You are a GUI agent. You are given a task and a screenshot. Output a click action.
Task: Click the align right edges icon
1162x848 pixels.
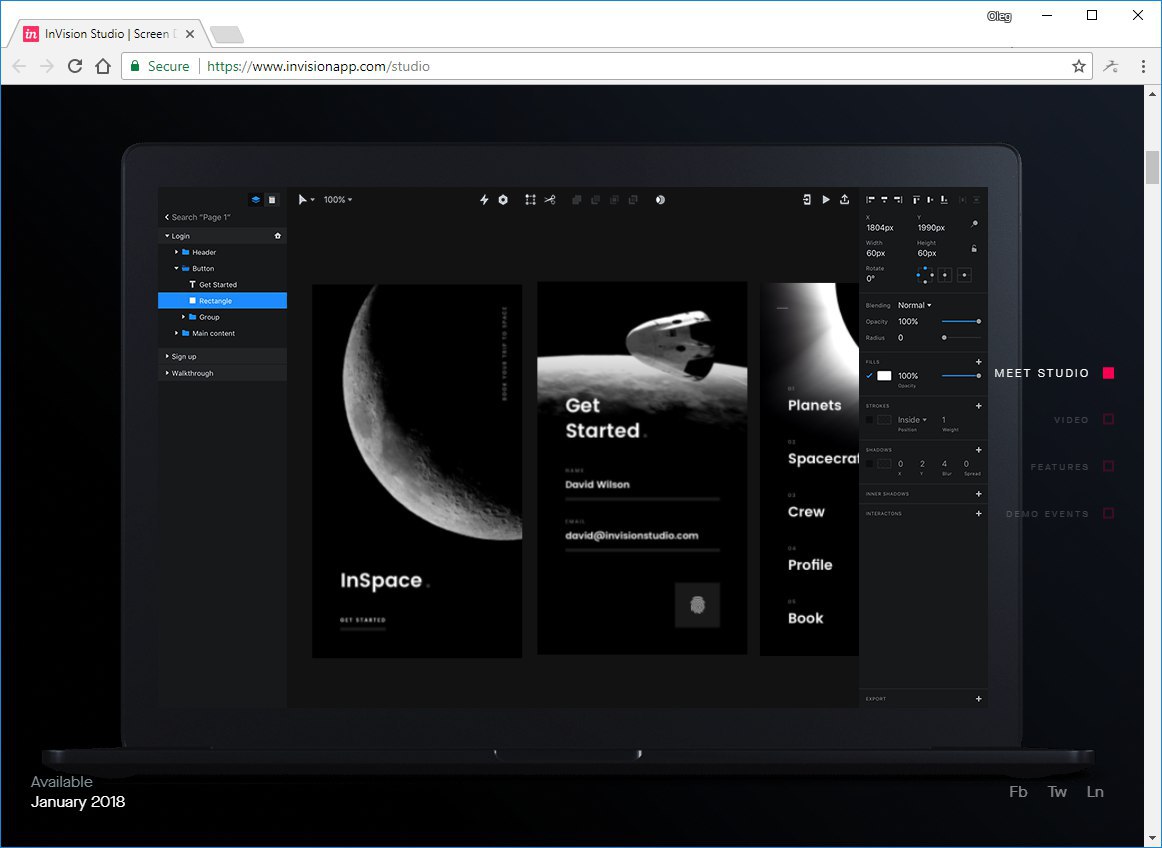pyautogui.click(x=897, y=199)
